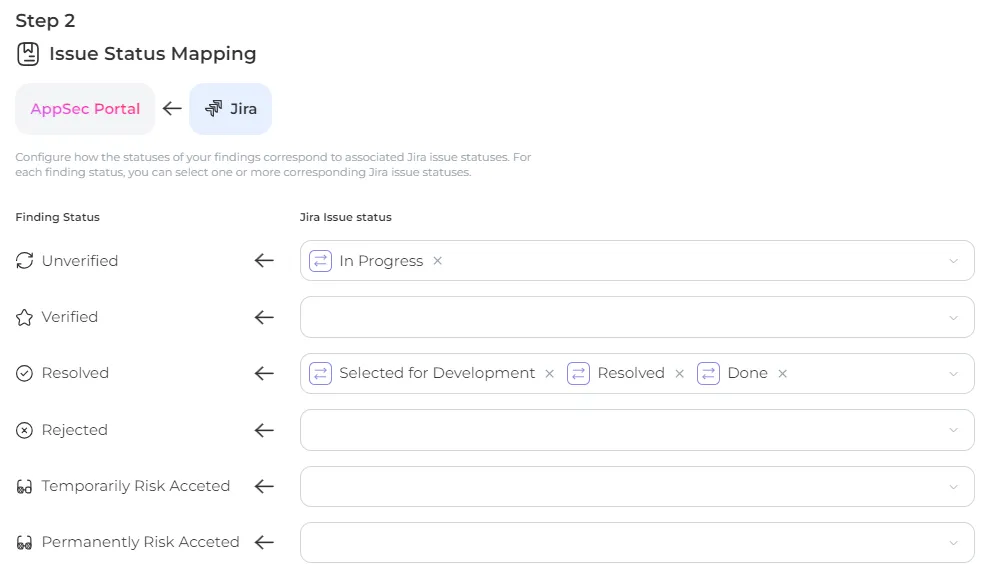The width and height of the screenshot is (1003, 578).
Task: Remove the Resolved Jira status tag
Action: coord(679,374)
